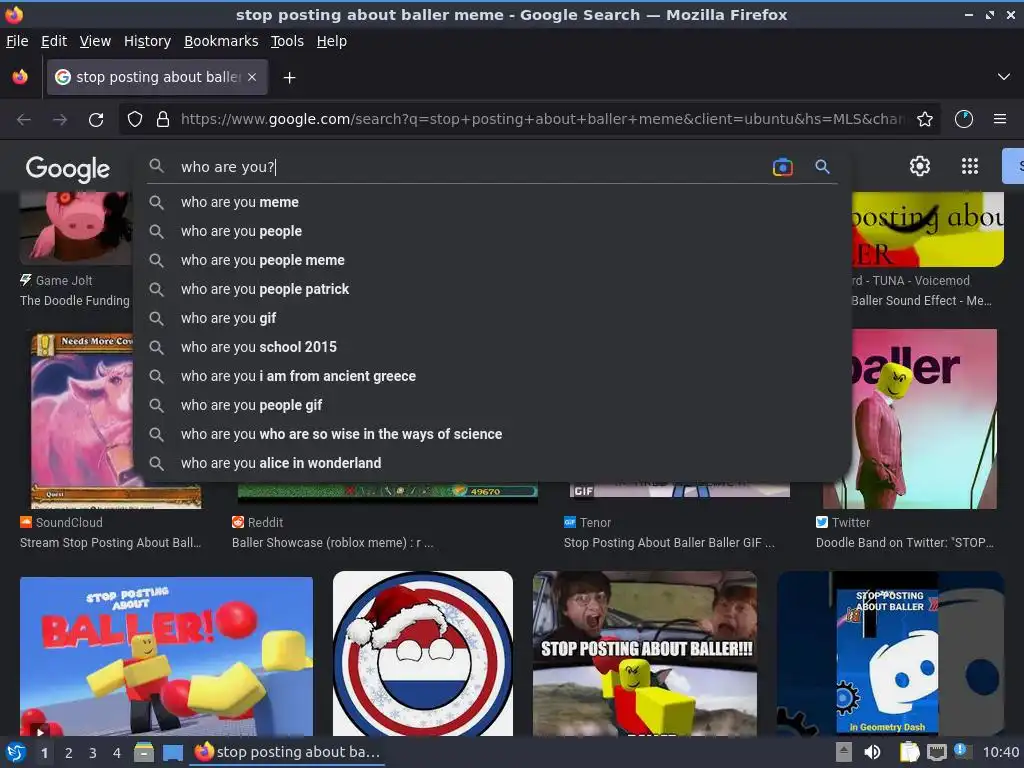The width and height of the screenshot is (1024, 768).
Task: Open the Santa hat countryball thumbnail
Action: tap(423, 654)
